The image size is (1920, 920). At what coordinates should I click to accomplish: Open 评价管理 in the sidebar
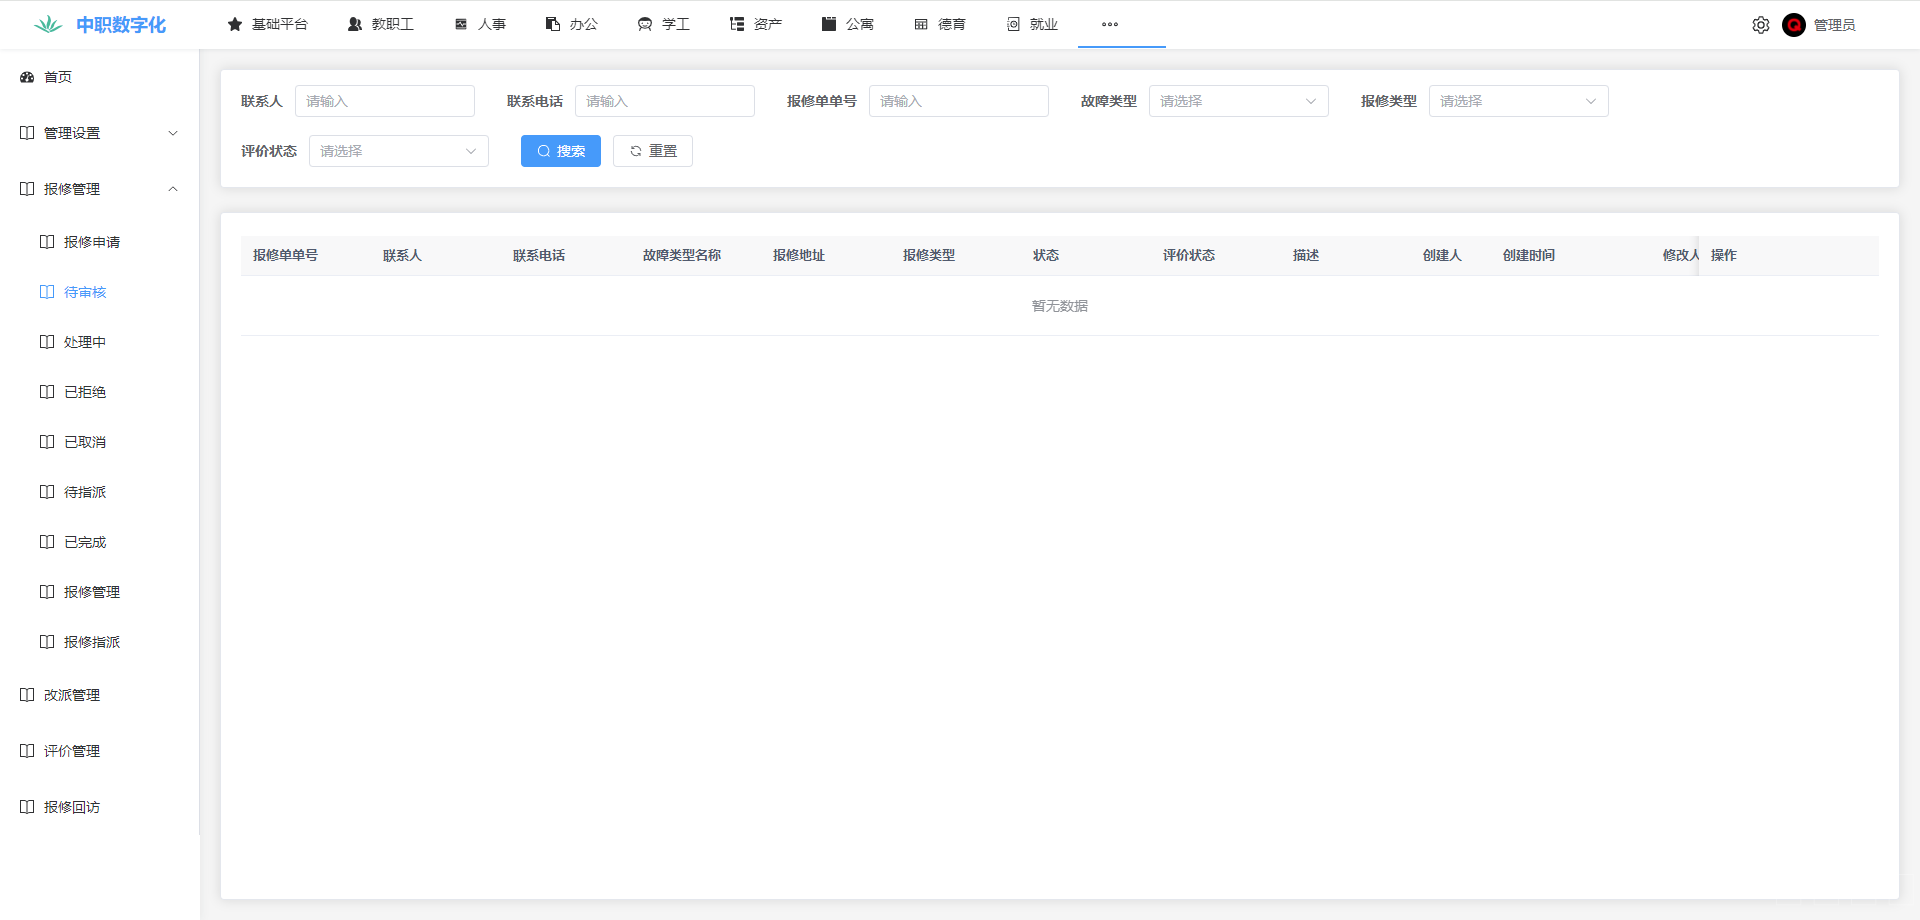tap(72, 751)
